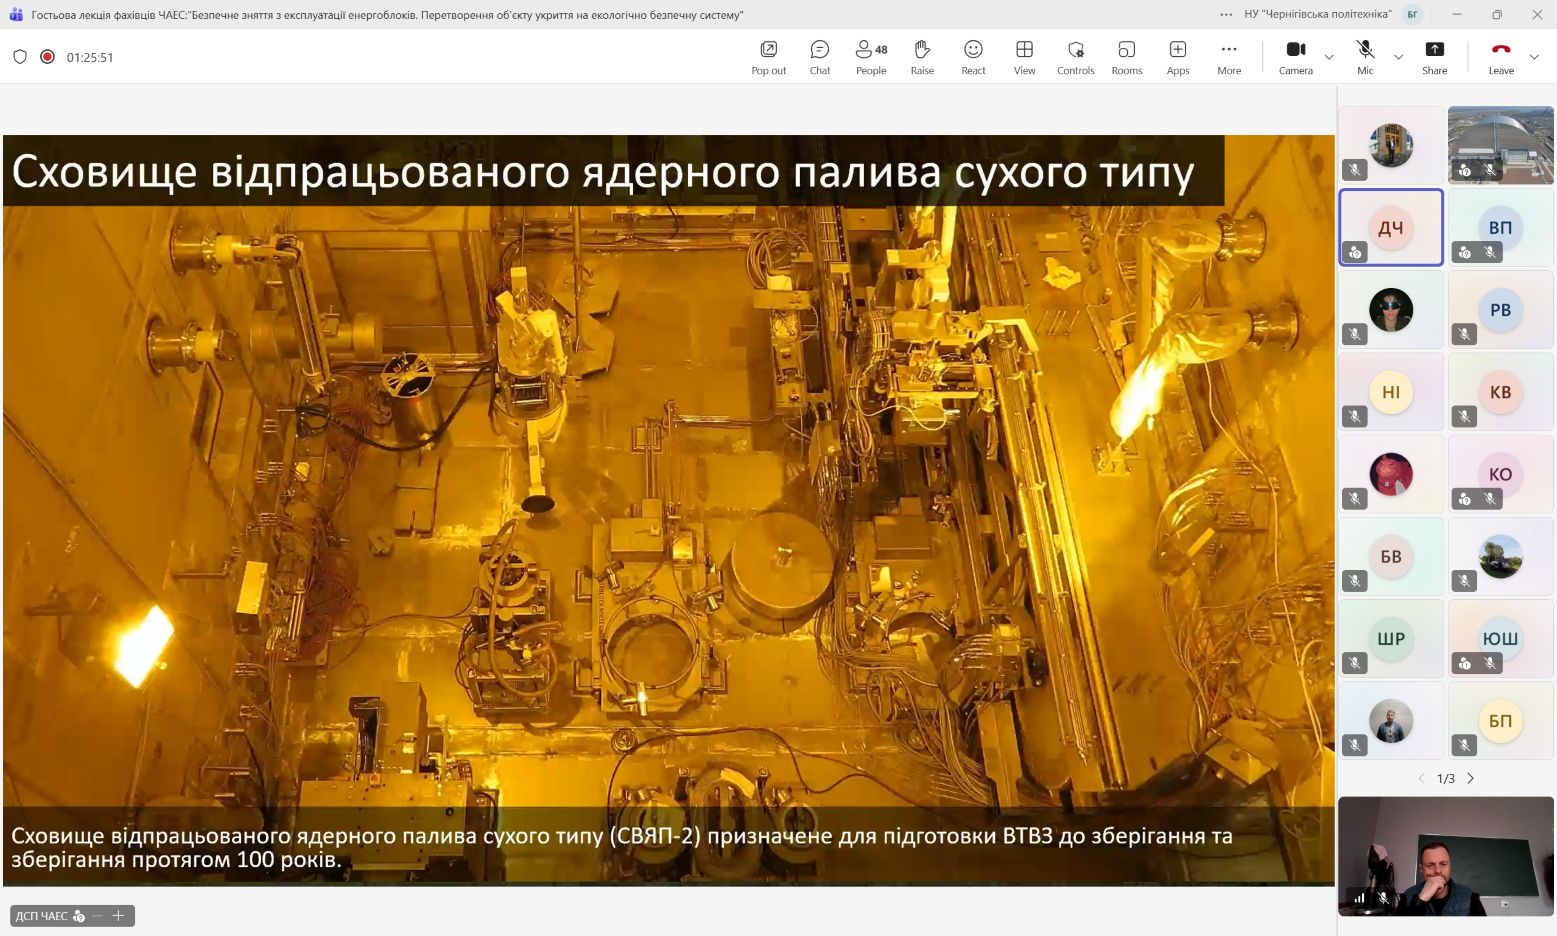Go to next participants page
This screenshot has width=1557, height=936.
point(1470,778)
